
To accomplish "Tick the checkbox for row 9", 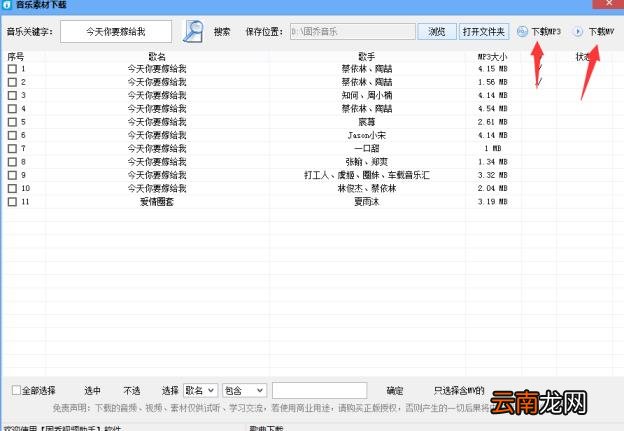I will click(12, 175).
